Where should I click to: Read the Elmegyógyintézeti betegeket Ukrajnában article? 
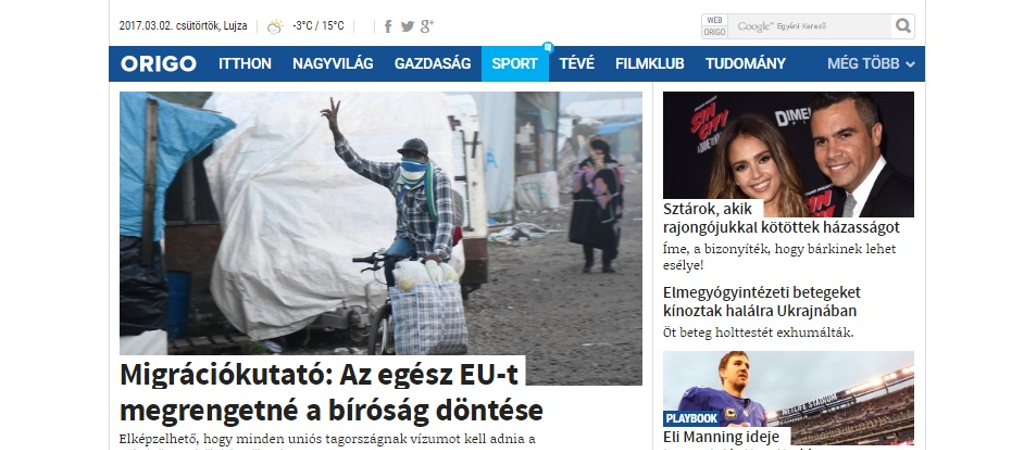point(761,301)
